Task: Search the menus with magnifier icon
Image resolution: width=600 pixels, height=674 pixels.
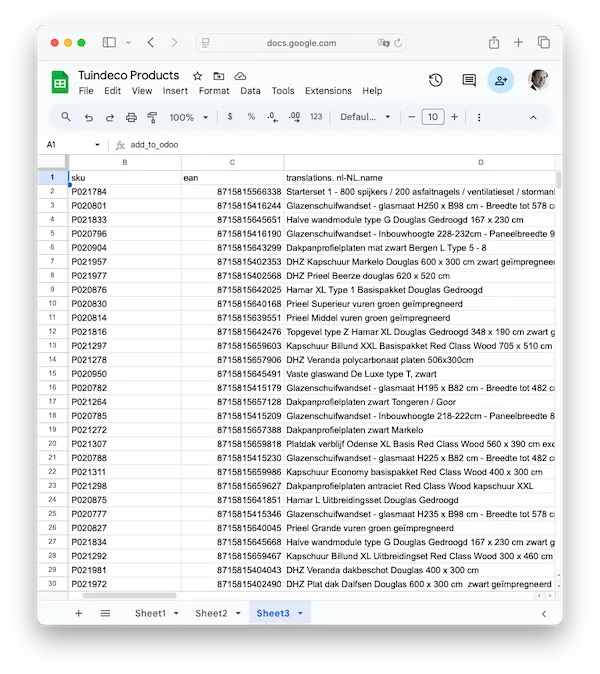Action: [66, 117]
